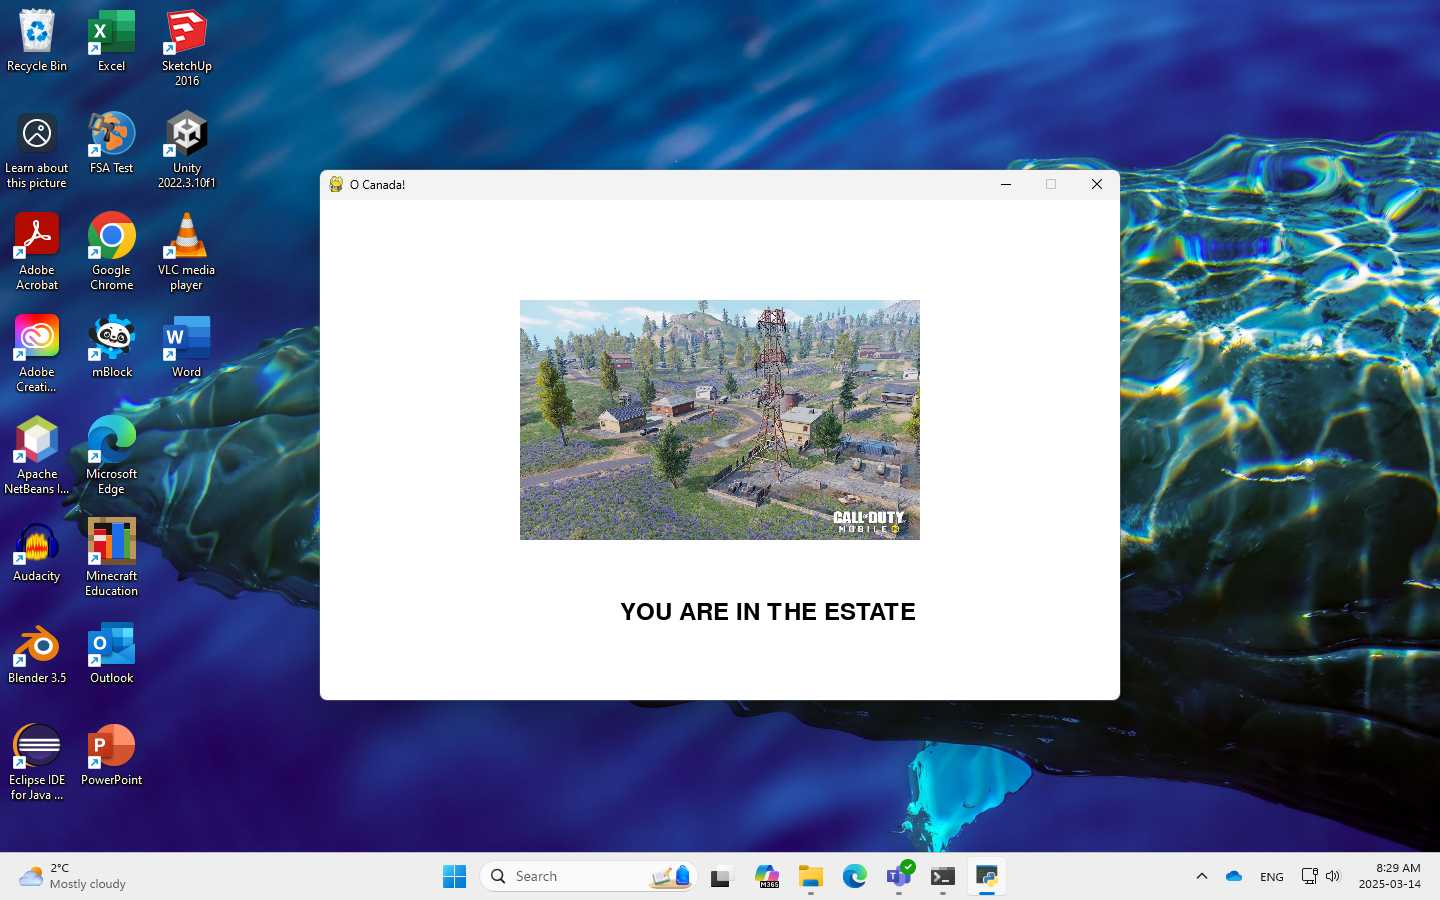Open the Windows Start menu

[x=454, y=876]
